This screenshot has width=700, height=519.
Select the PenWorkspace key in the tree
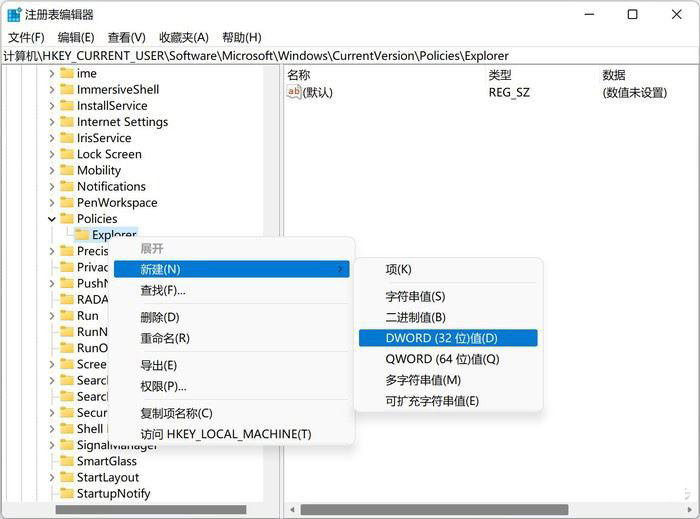[117, 203]
